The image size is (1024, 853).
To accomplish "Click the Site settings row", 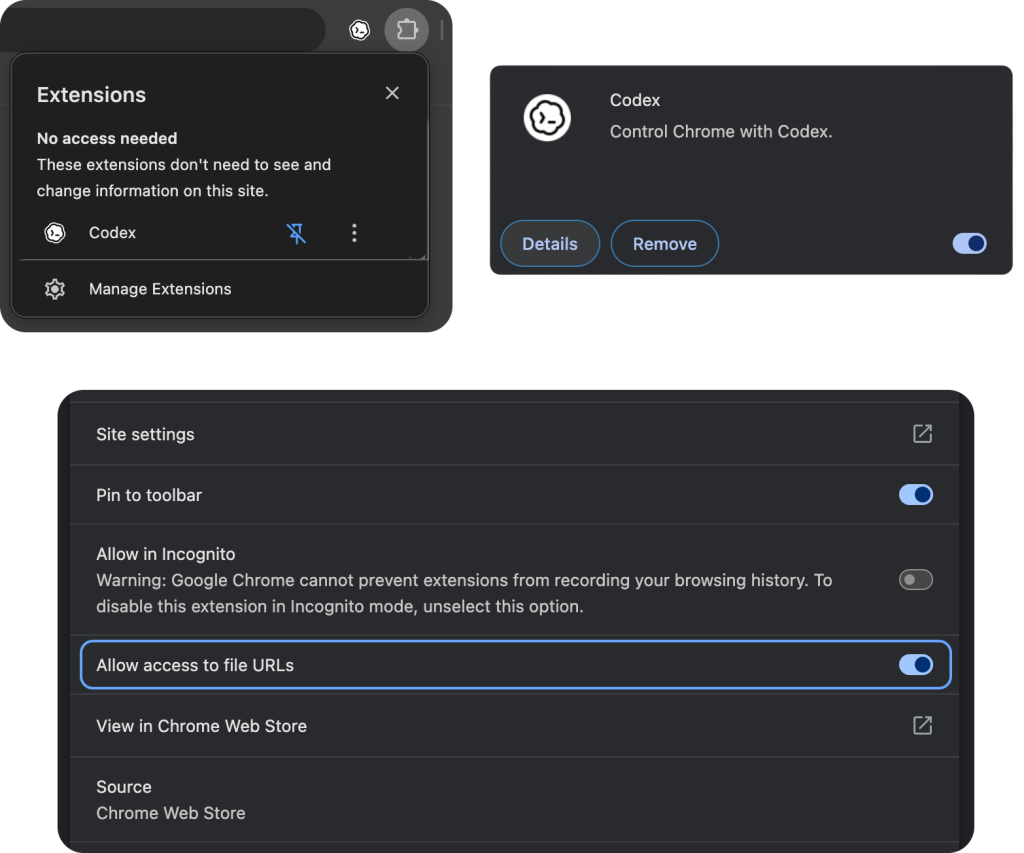I will click(x=514, y=434).
